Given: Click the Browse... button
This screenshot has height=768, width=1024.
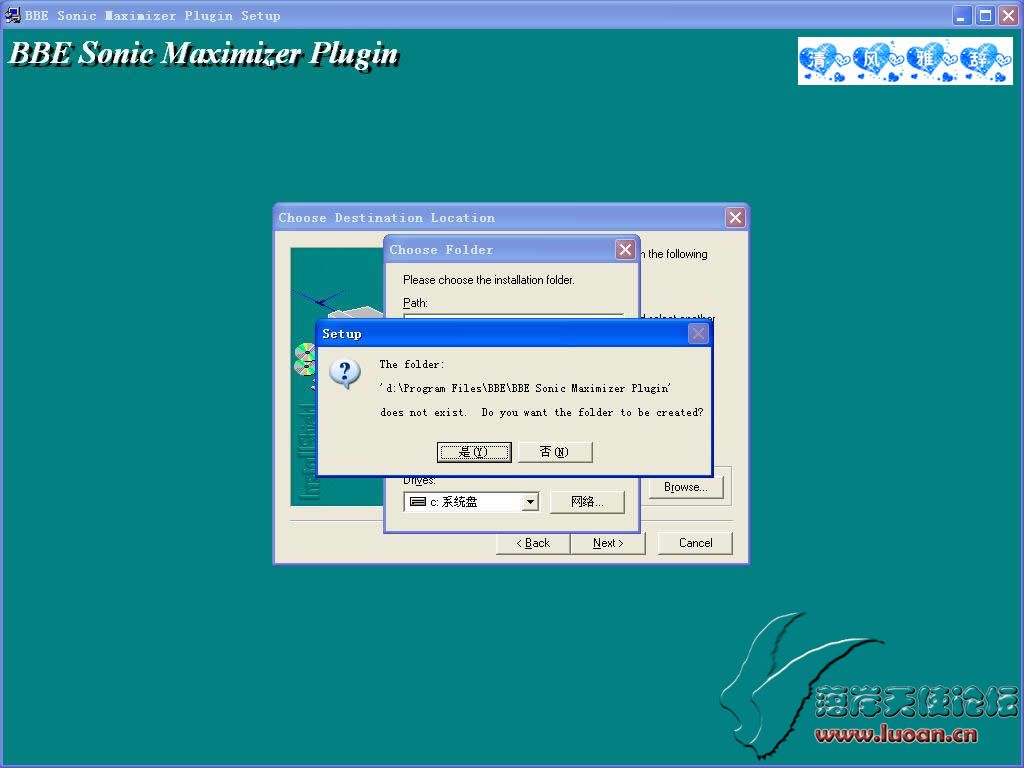Looking at the screenshot, I should click(x=686, y=487).
